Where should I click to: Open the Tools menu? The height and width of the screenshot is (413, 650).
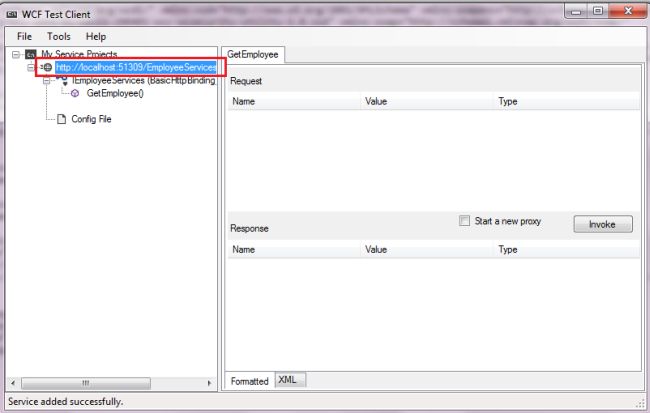(58, 36)
